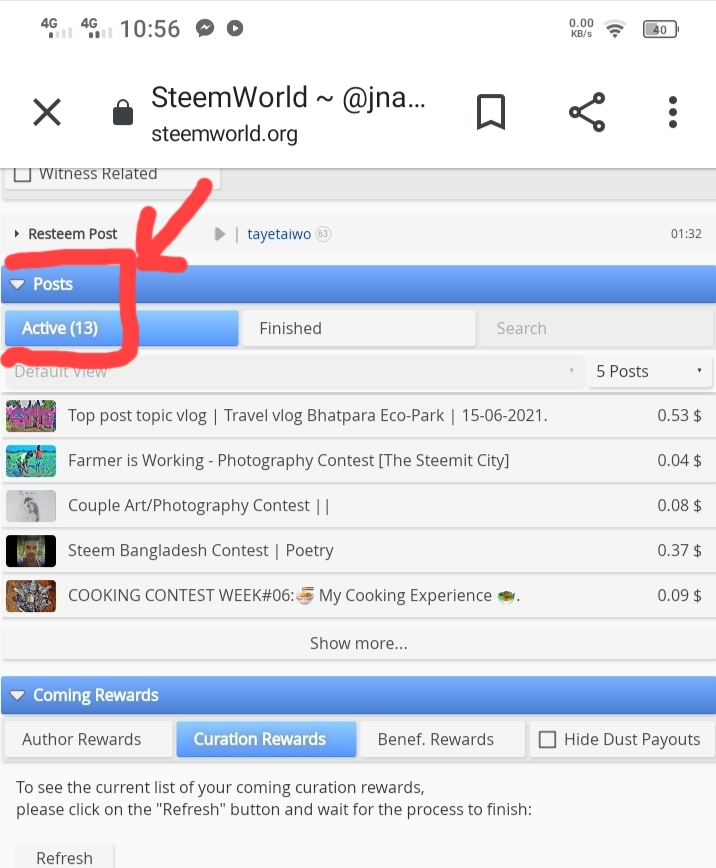Click the 0.53 $ payout value
Viewport: 716px width, 868px height.
point(679,416)
